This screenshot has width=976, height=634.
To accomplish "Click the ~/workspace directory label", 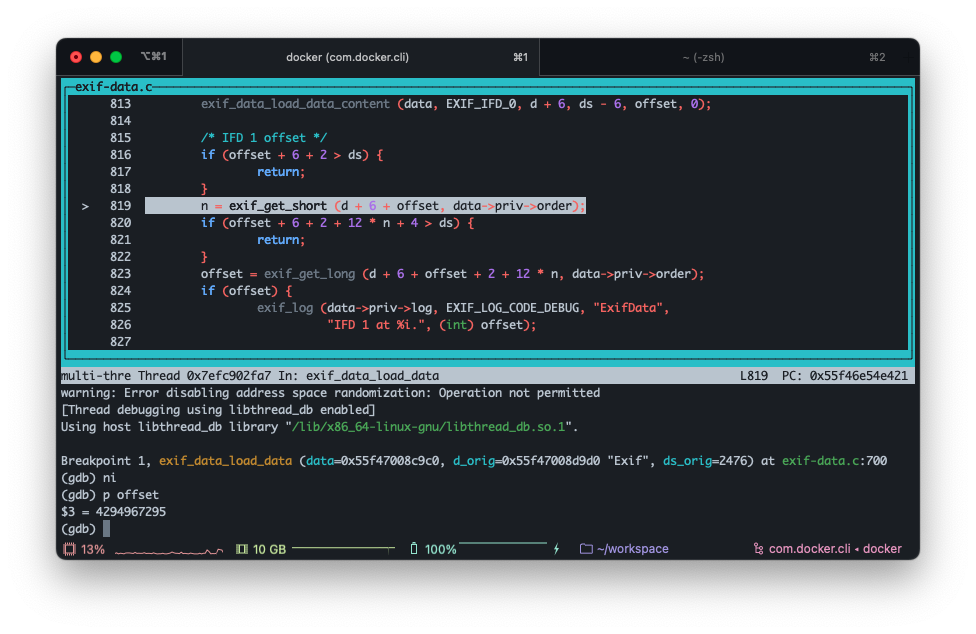I will 632,549.
